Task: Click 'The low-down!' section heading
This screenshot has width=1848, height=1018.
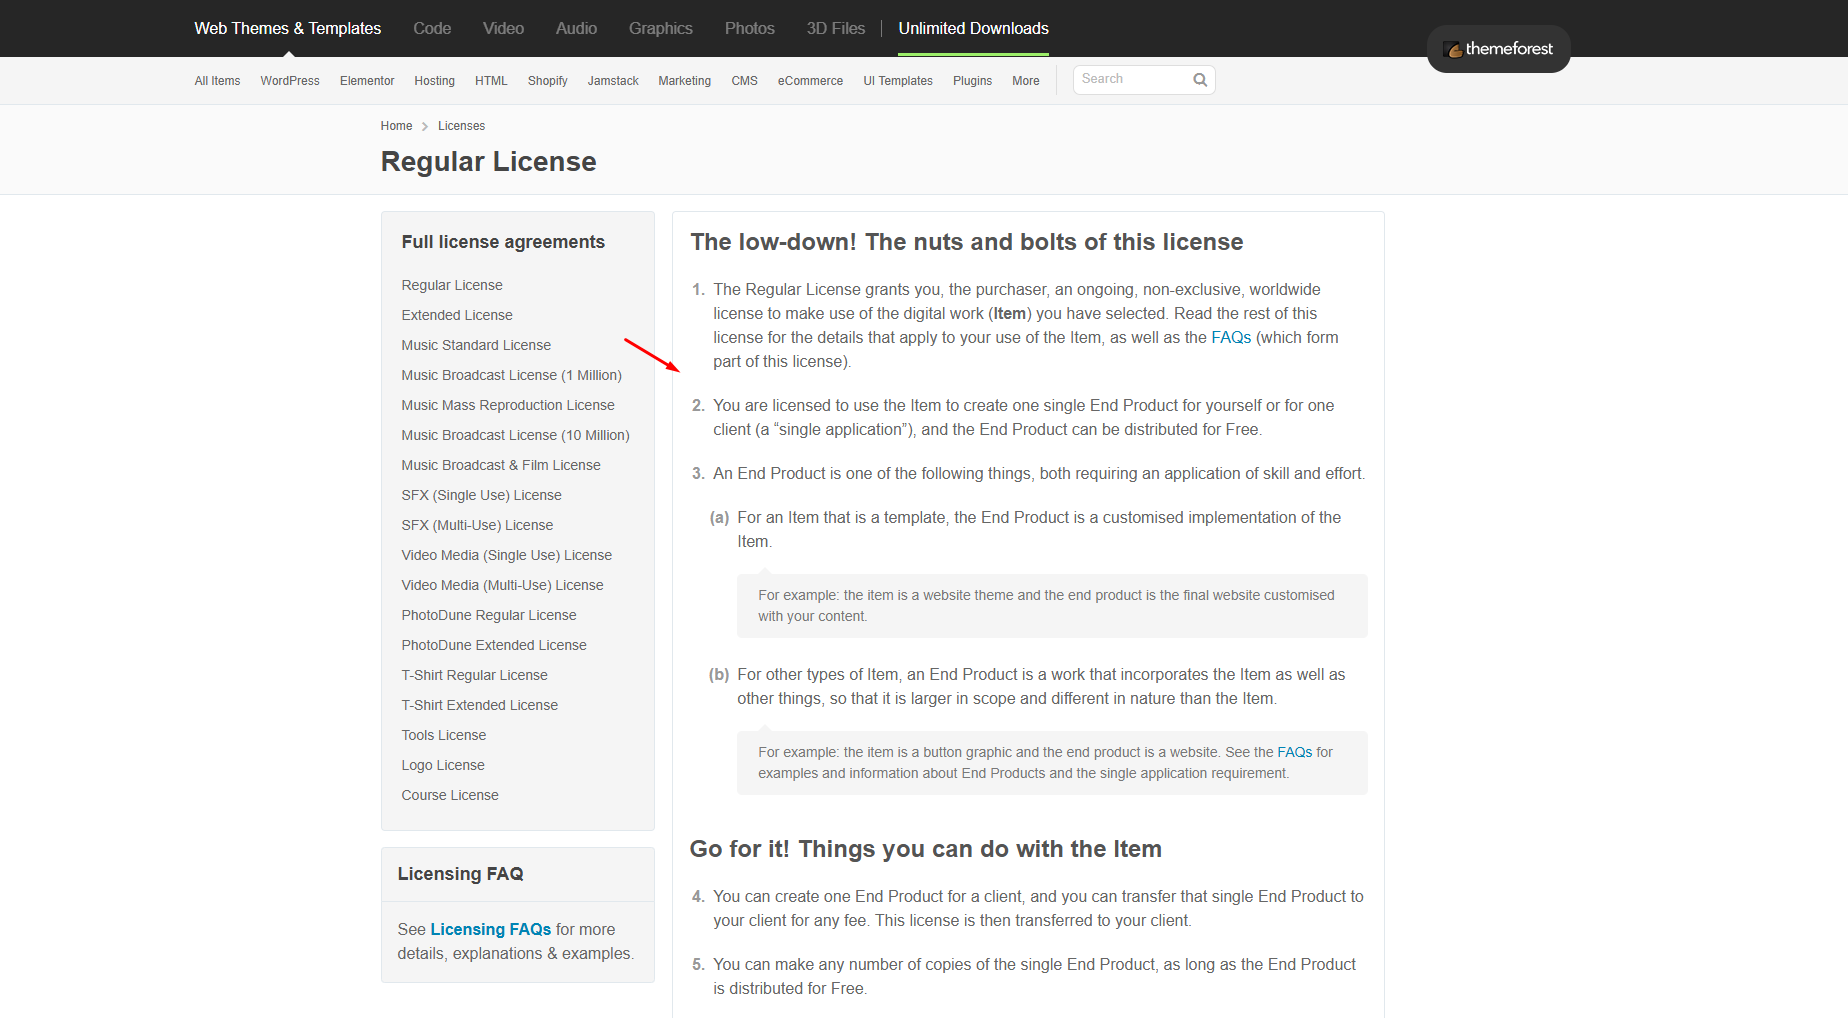Action: tap(966, 242)
